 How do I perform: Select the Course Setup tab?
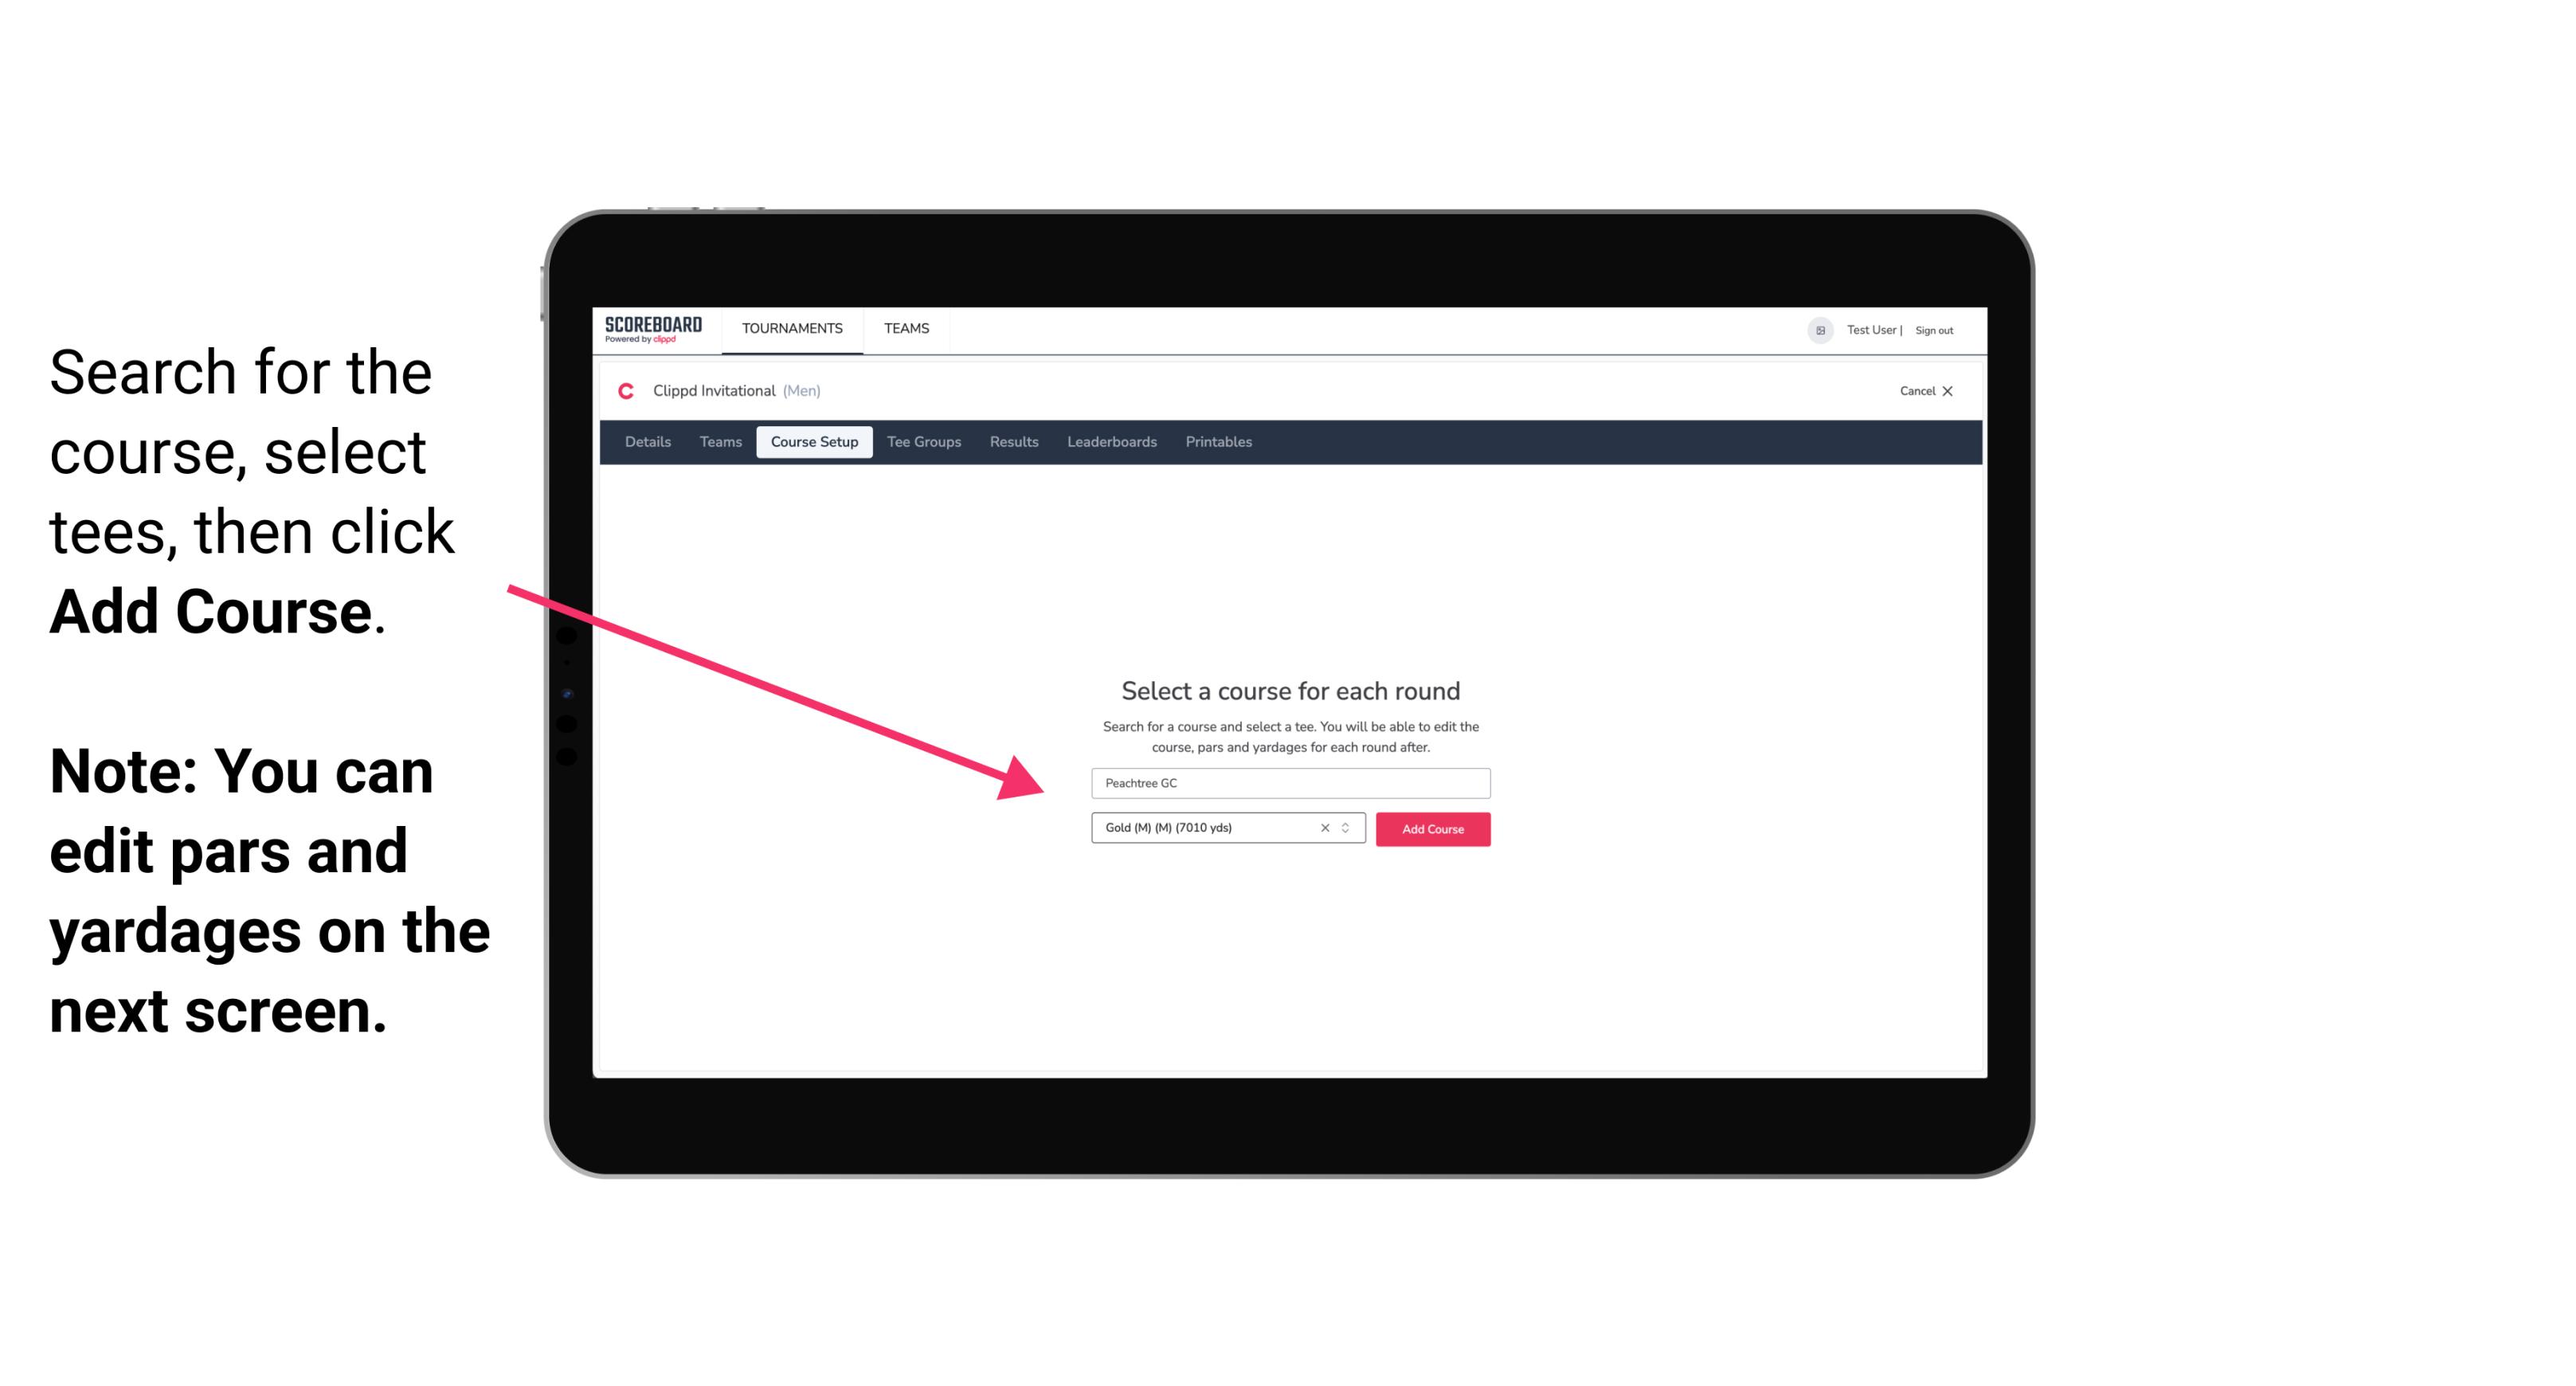(814, 442)
